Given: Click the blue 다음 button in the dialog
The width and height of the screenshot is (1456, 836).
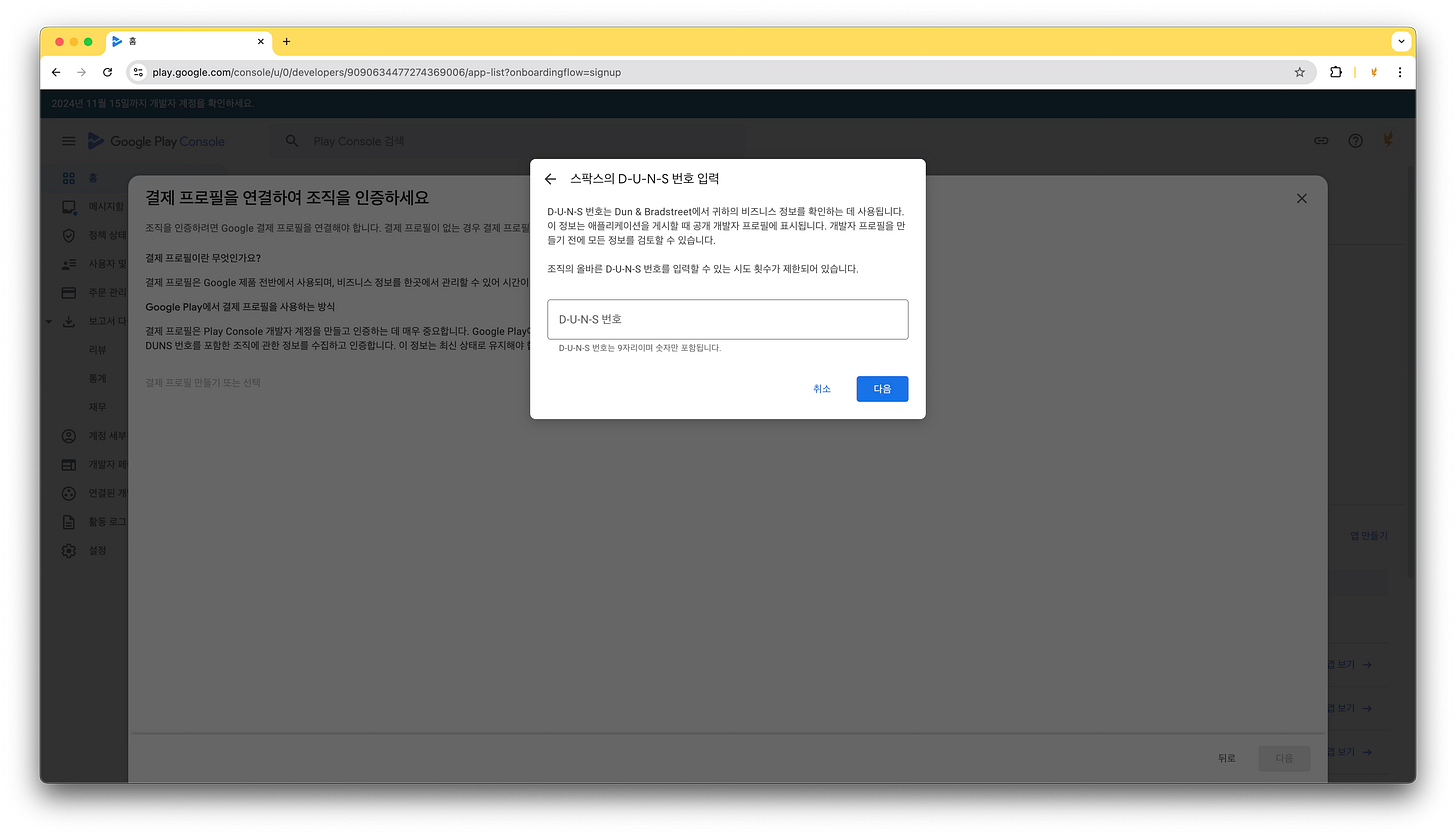Looking at the screenshot, I should pyautogui.click(x=882, y=389).
